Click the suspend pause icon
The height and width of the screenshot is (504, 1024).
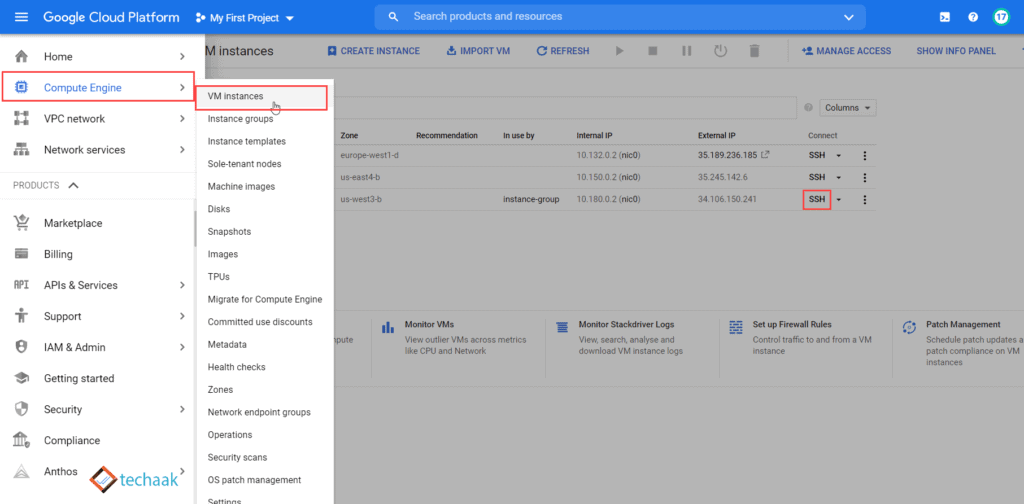pyautogui.click(x=686, y=51)
